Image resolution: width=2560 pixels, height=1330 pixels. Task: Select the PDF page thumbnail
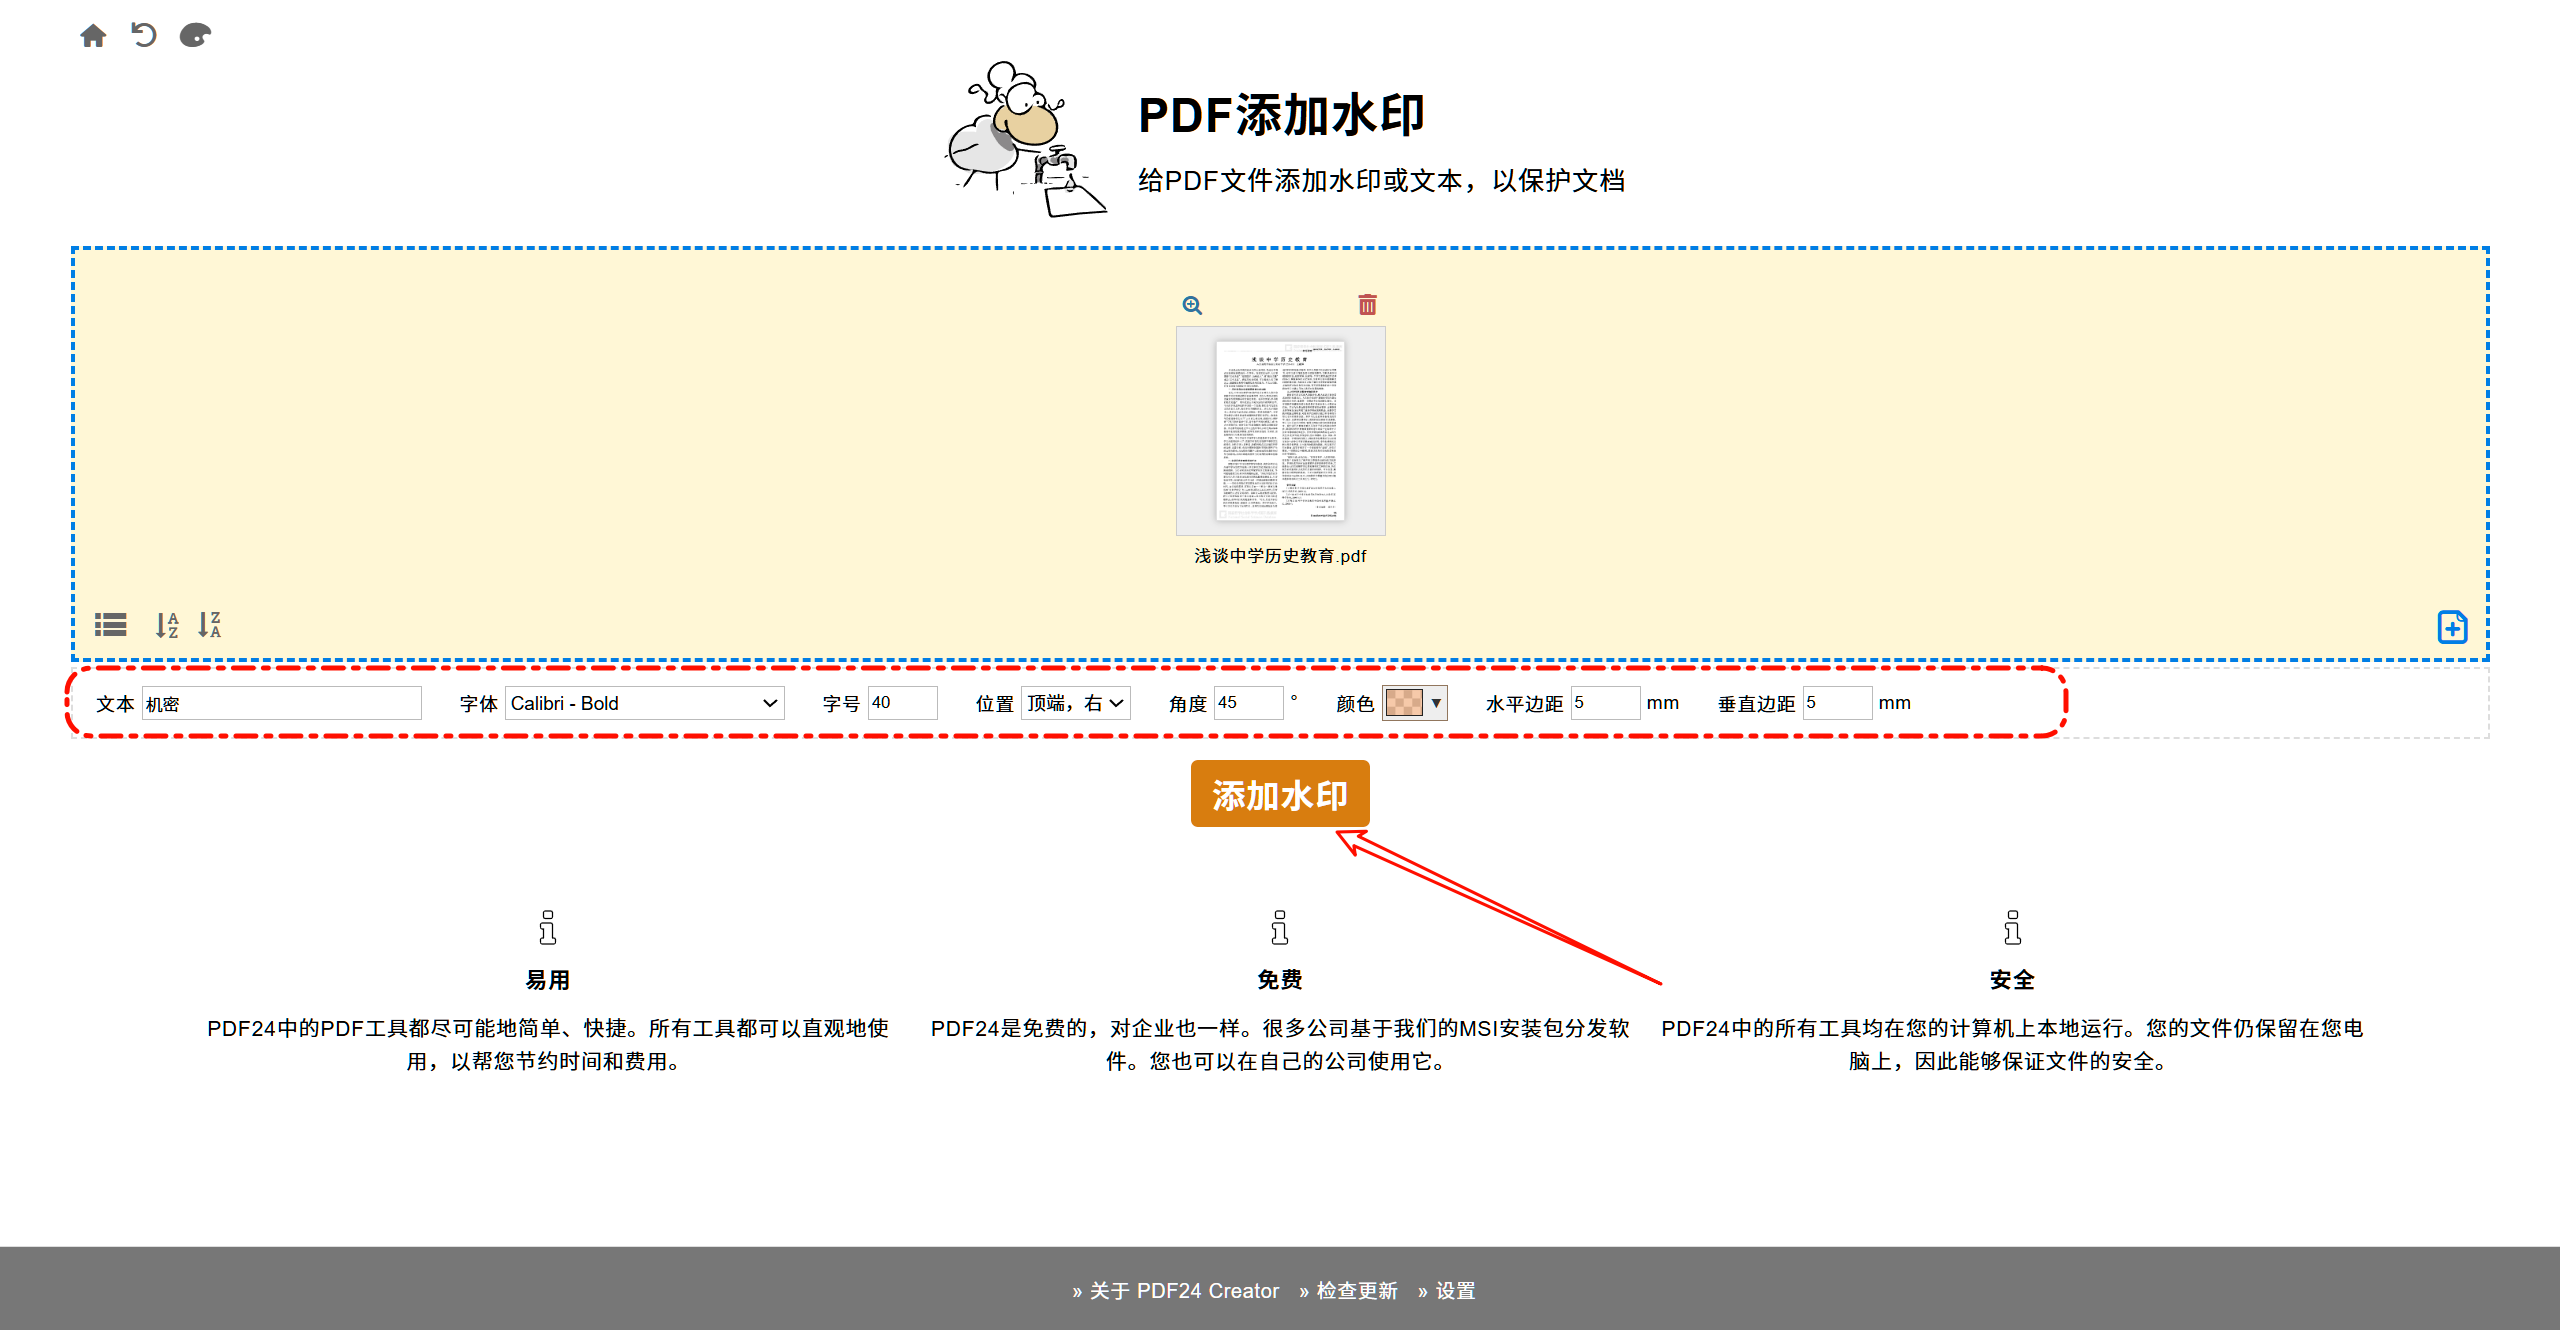click(1280, 431)
